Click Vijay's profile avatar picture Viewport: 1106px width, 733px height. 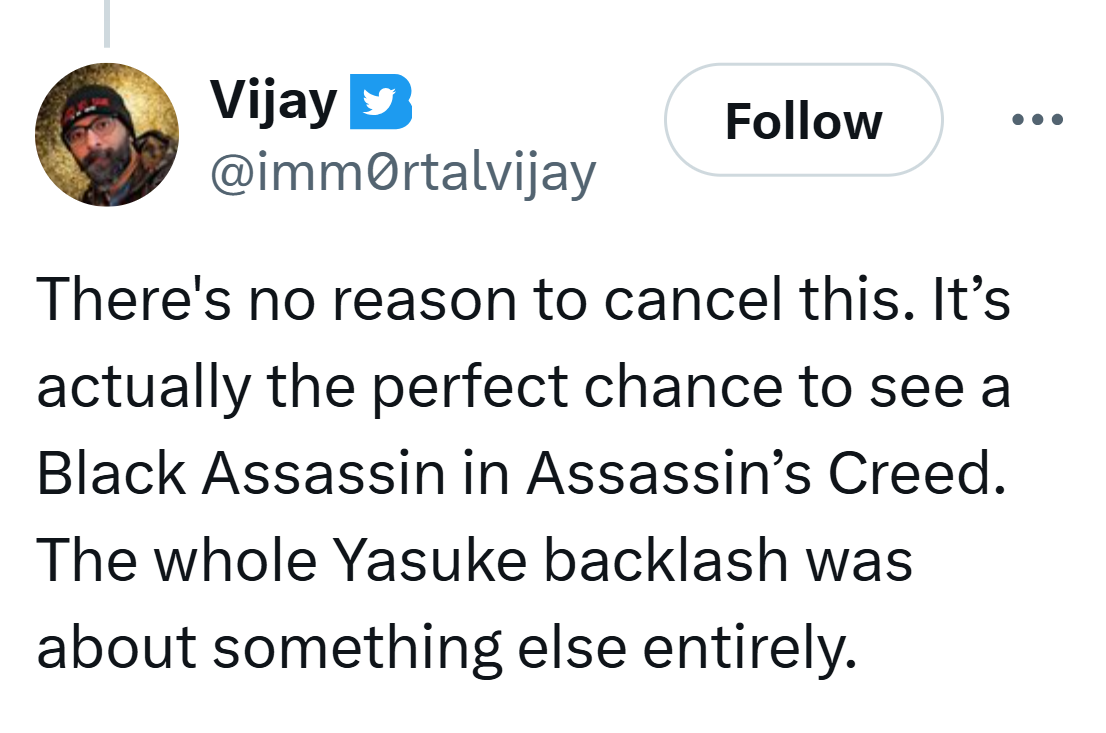tap(106, 134)
